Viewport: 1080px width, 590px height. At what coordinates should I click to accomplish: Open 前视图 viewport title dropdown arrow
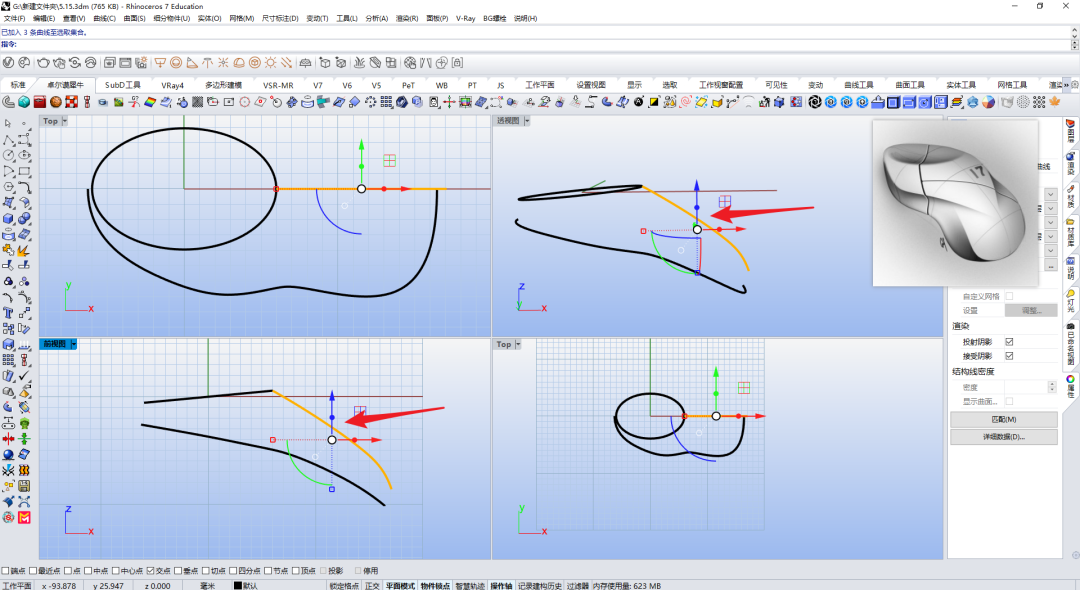point(73,344)
